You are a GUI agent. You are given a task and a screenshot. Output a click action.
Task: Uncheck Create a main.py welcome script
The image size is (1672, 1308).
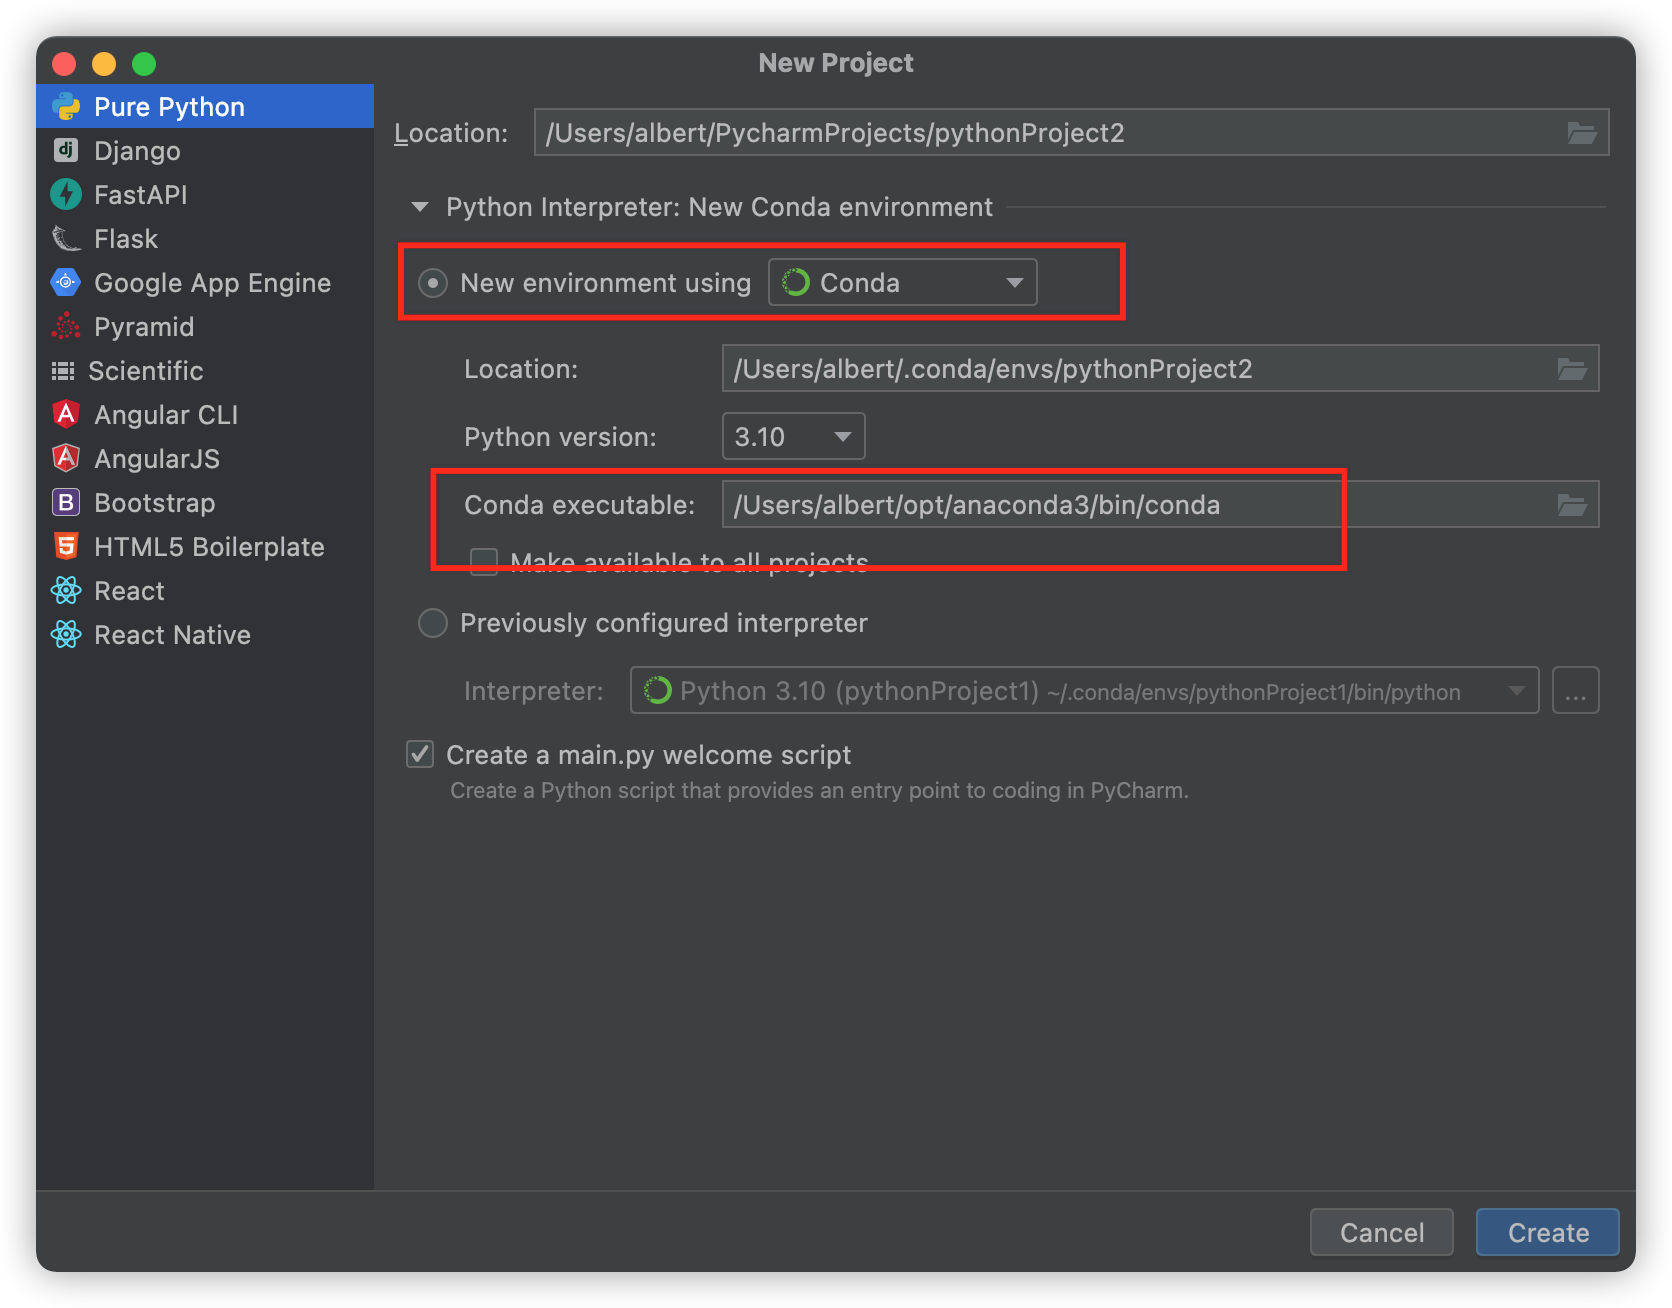[x=420, y=754]
